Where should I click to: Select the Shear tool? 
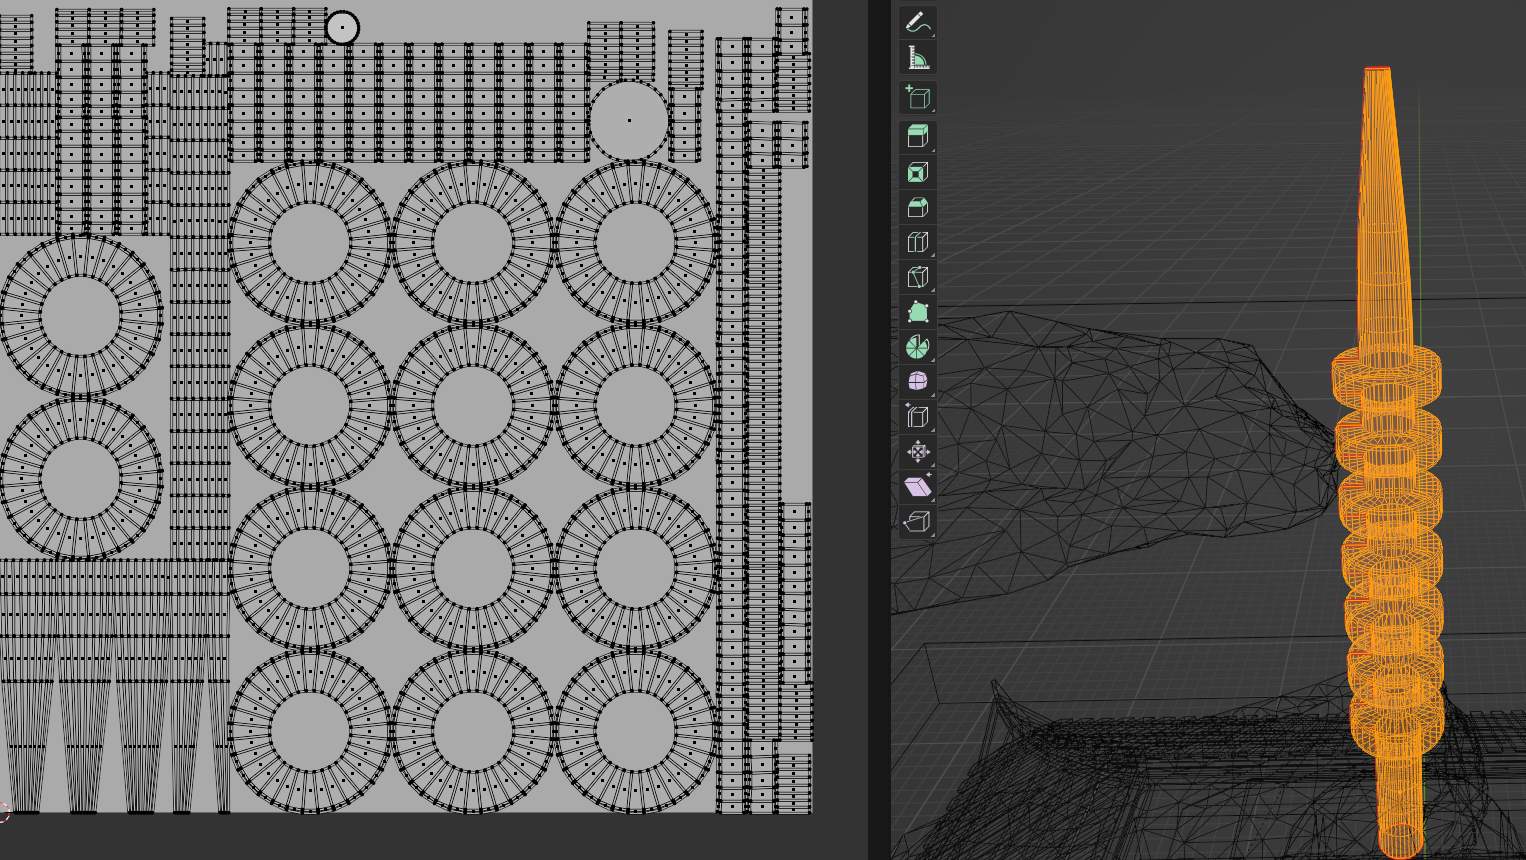pos(917,487)
